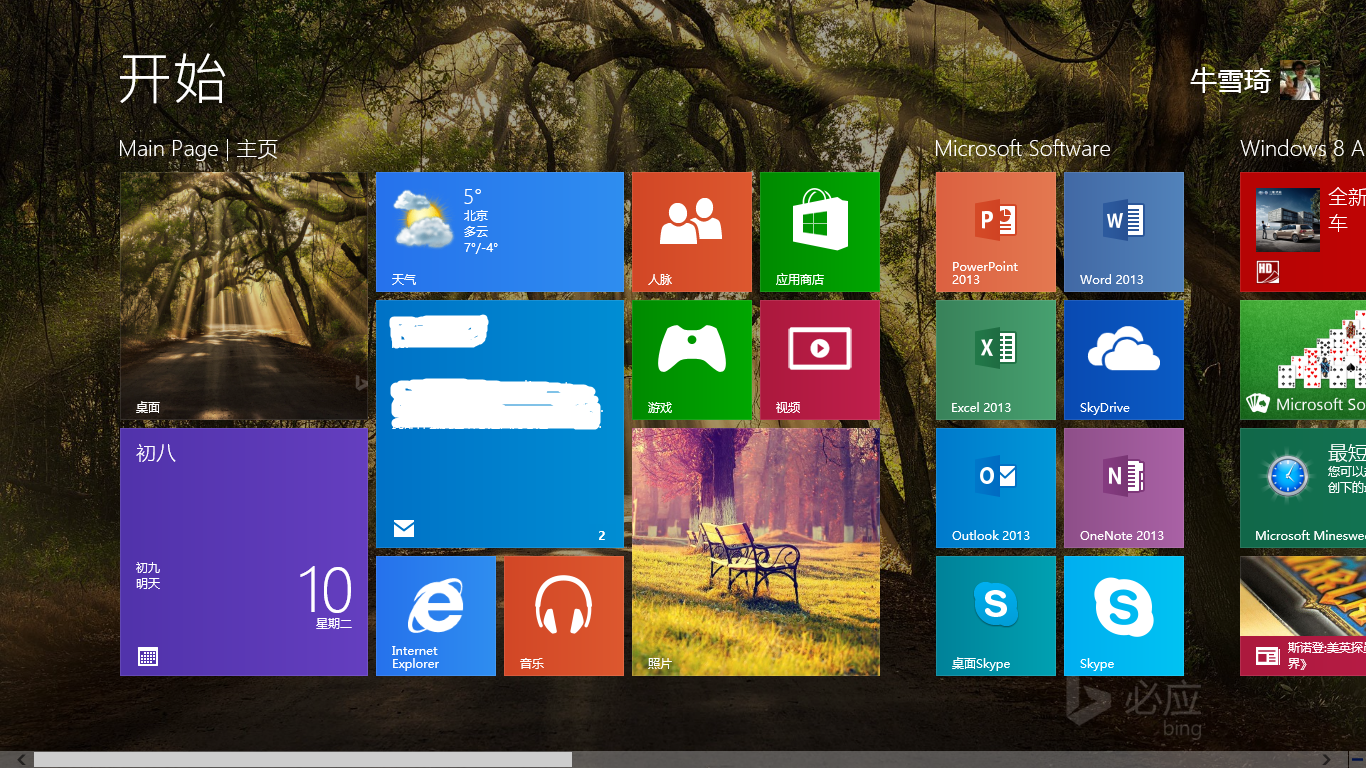Start Outlook 2013

pos(994,487)
